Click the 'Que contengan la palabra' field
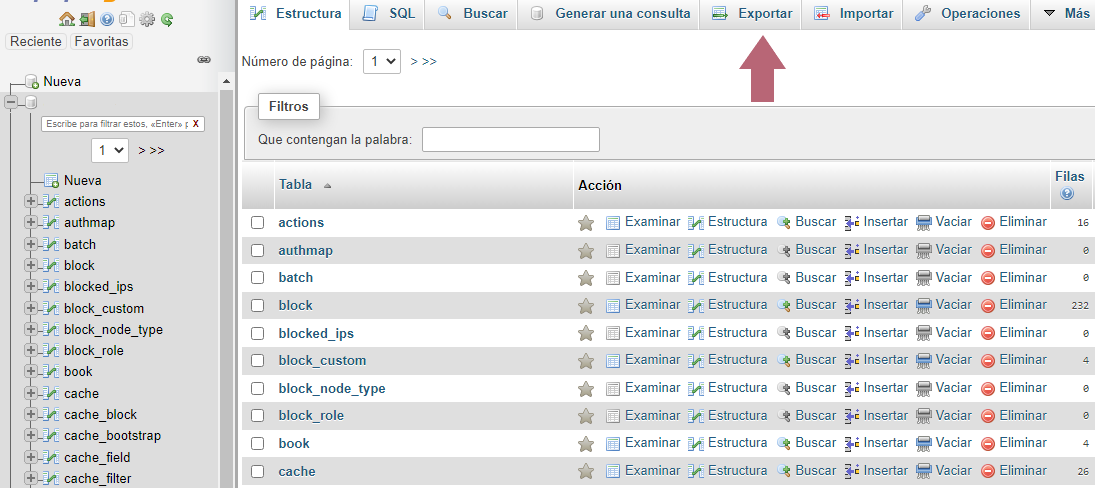This screenshot has width=1095, height=488. [x=510, y=139]
